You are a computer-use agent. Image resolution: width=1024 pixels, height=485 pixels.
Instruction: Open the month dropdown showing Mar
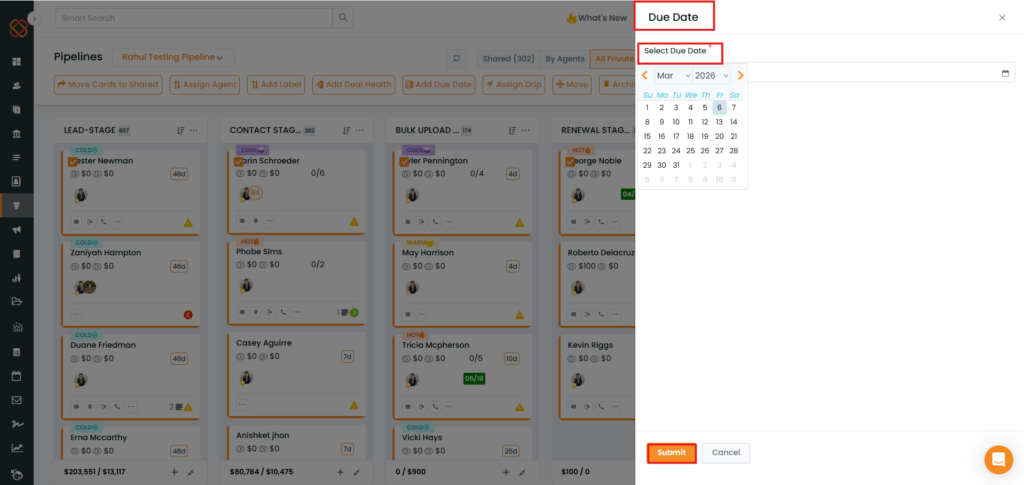tap(673, 75)
